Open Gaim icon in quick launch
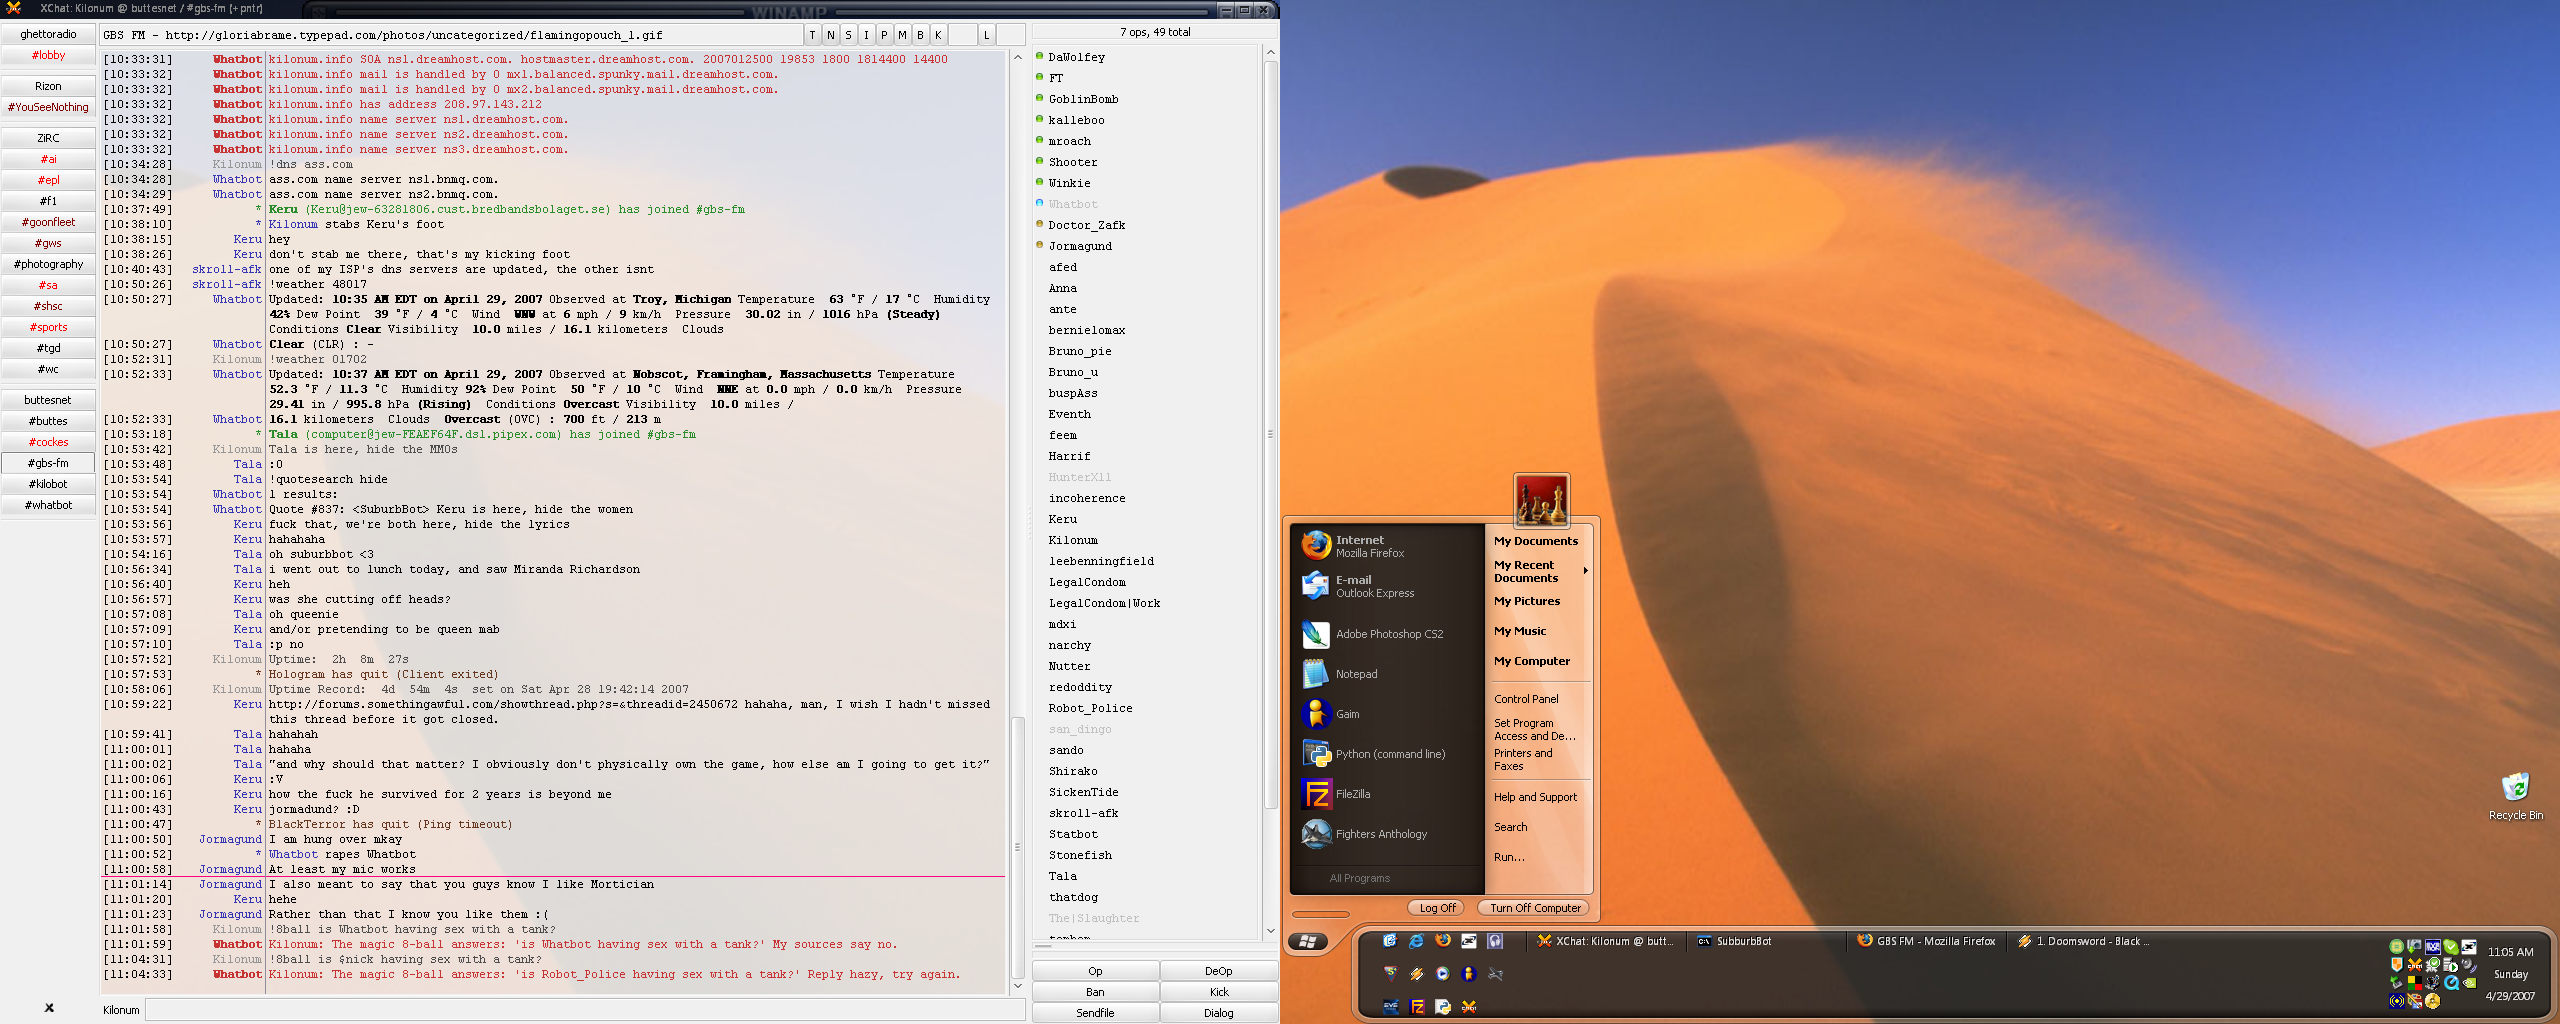The height and width of the screenshot is (1024, 2560). point(1468,974)
